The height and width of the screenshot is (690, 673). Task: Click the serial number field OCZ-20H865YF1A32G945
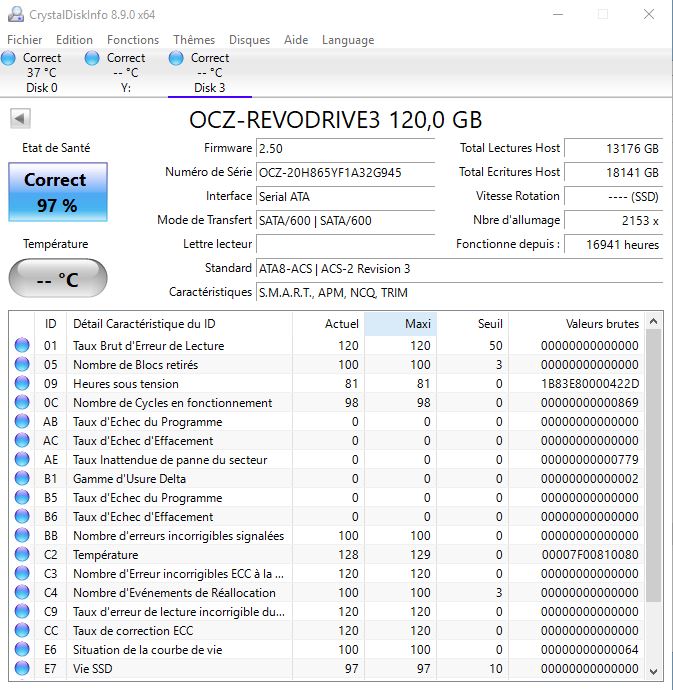[346, 172]
